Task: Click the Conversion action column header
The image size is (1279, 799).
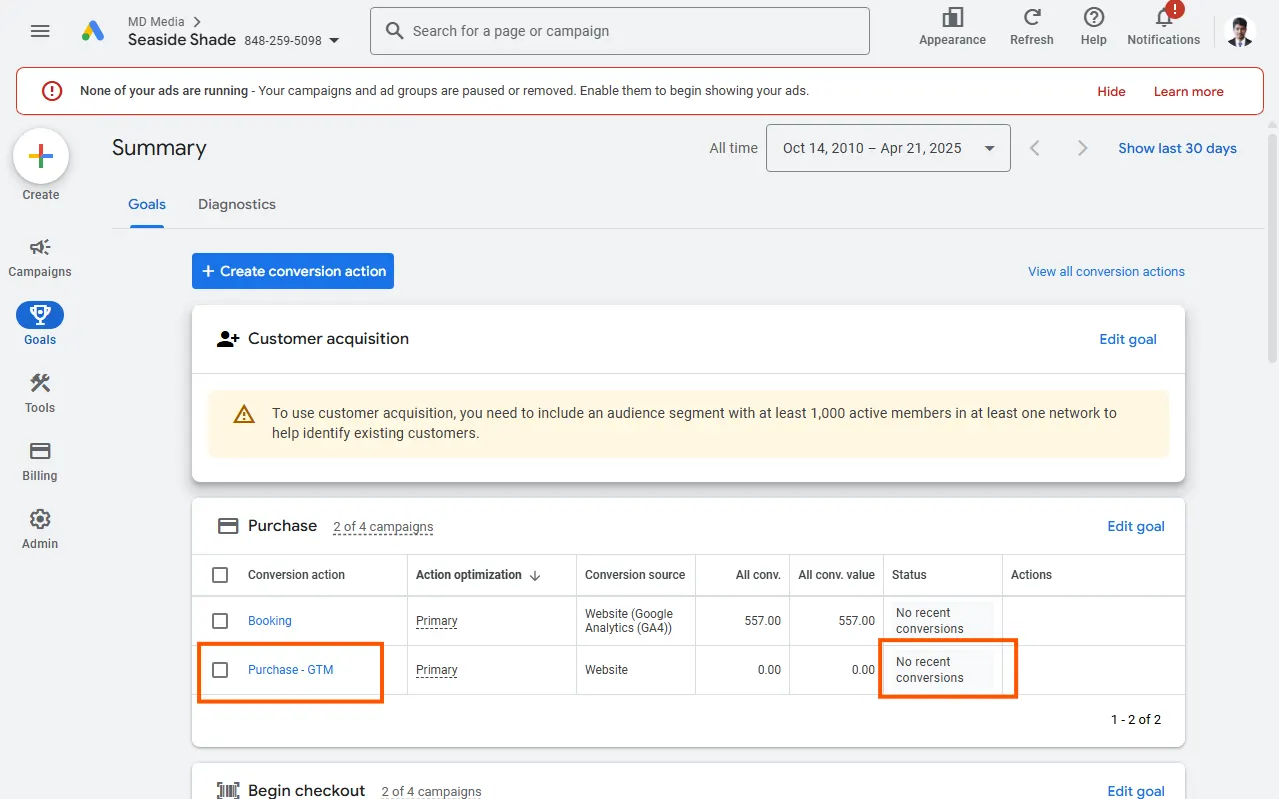Action: coord(296,575)
